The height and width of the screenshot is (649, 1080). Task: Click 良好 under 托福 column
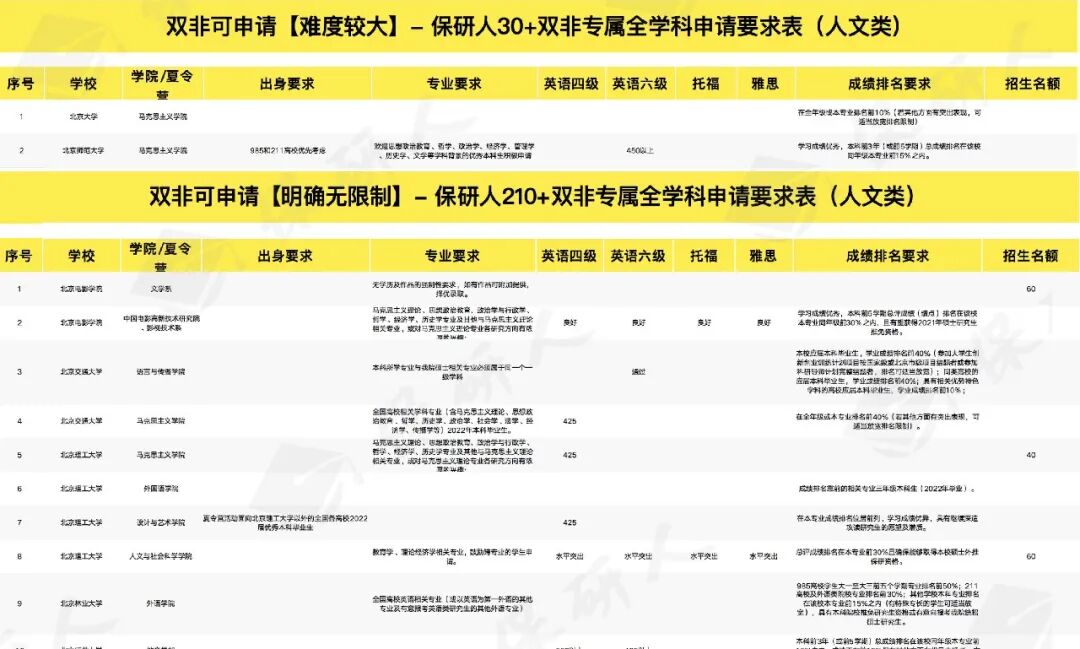[x=704, y=322]
